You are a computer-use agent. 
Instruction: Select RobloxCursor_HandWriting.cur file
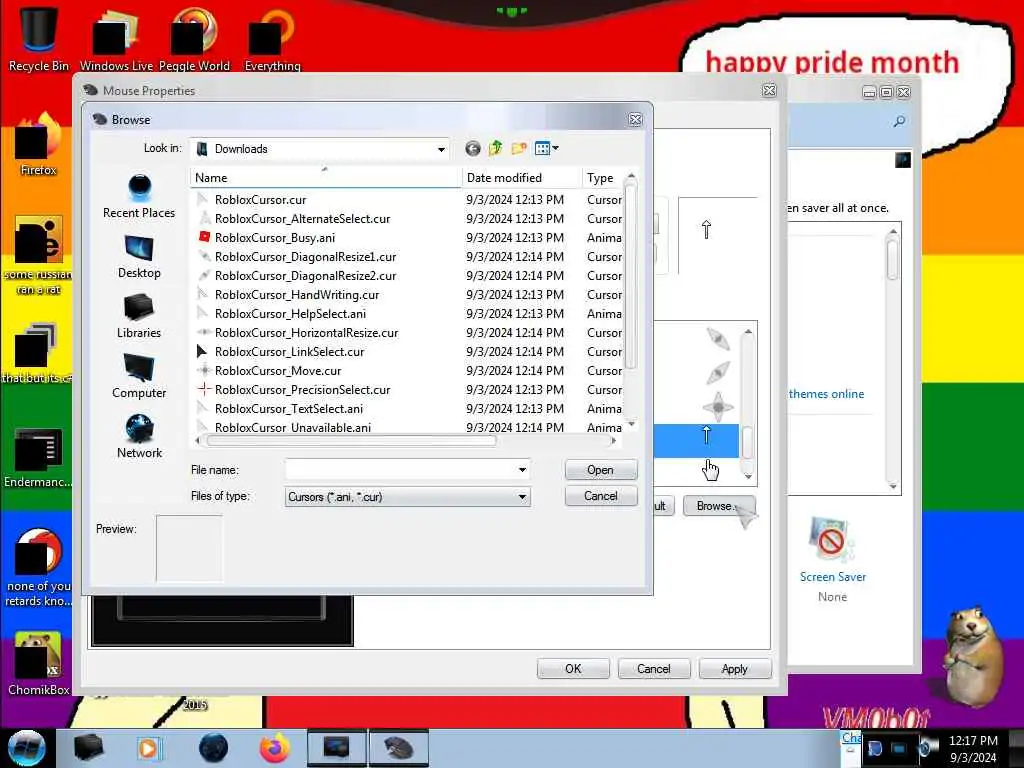(296, 295)
